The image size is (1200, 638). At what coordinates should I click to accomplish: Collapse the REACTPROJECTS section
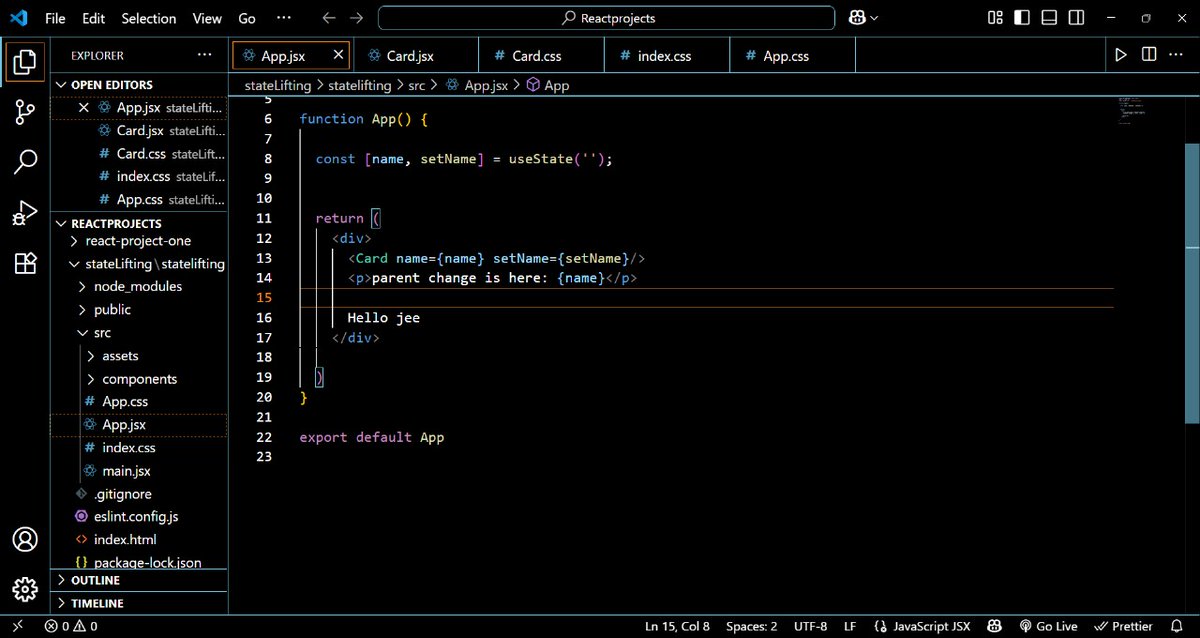click(x=139, y=223)
